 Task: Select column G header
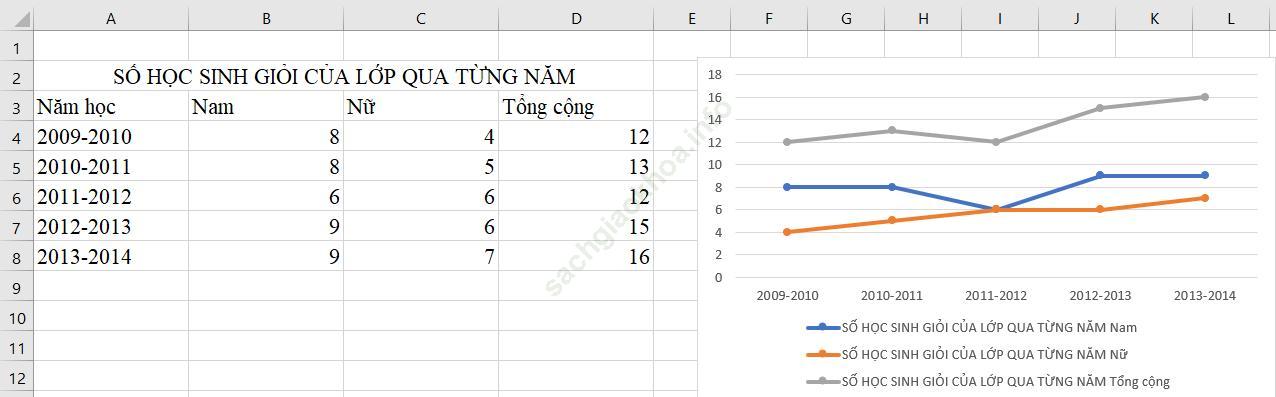(845, 17)
